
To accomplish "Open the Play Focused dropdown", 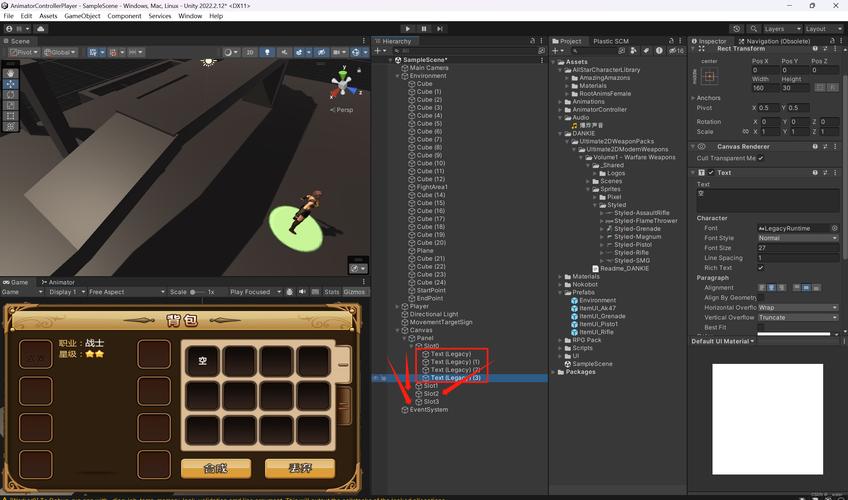I will 255,292.
